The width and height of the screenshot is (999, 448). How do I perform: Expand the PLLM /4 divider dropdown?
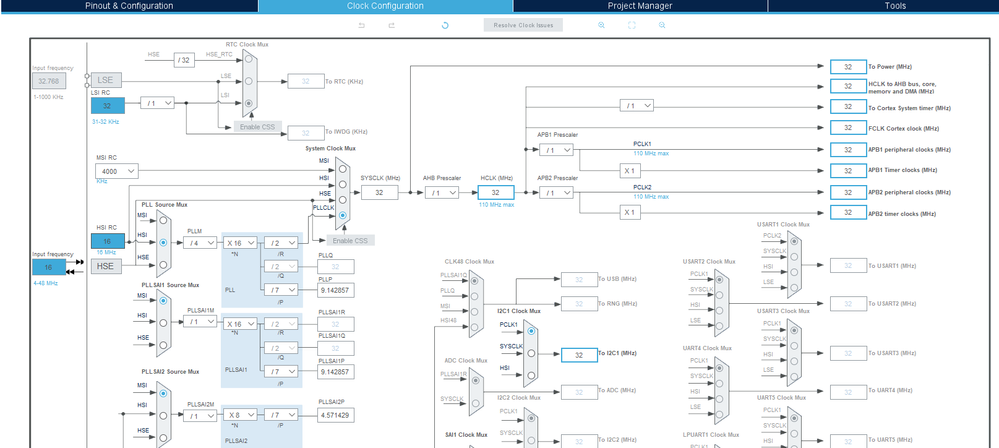coord(200,243)
